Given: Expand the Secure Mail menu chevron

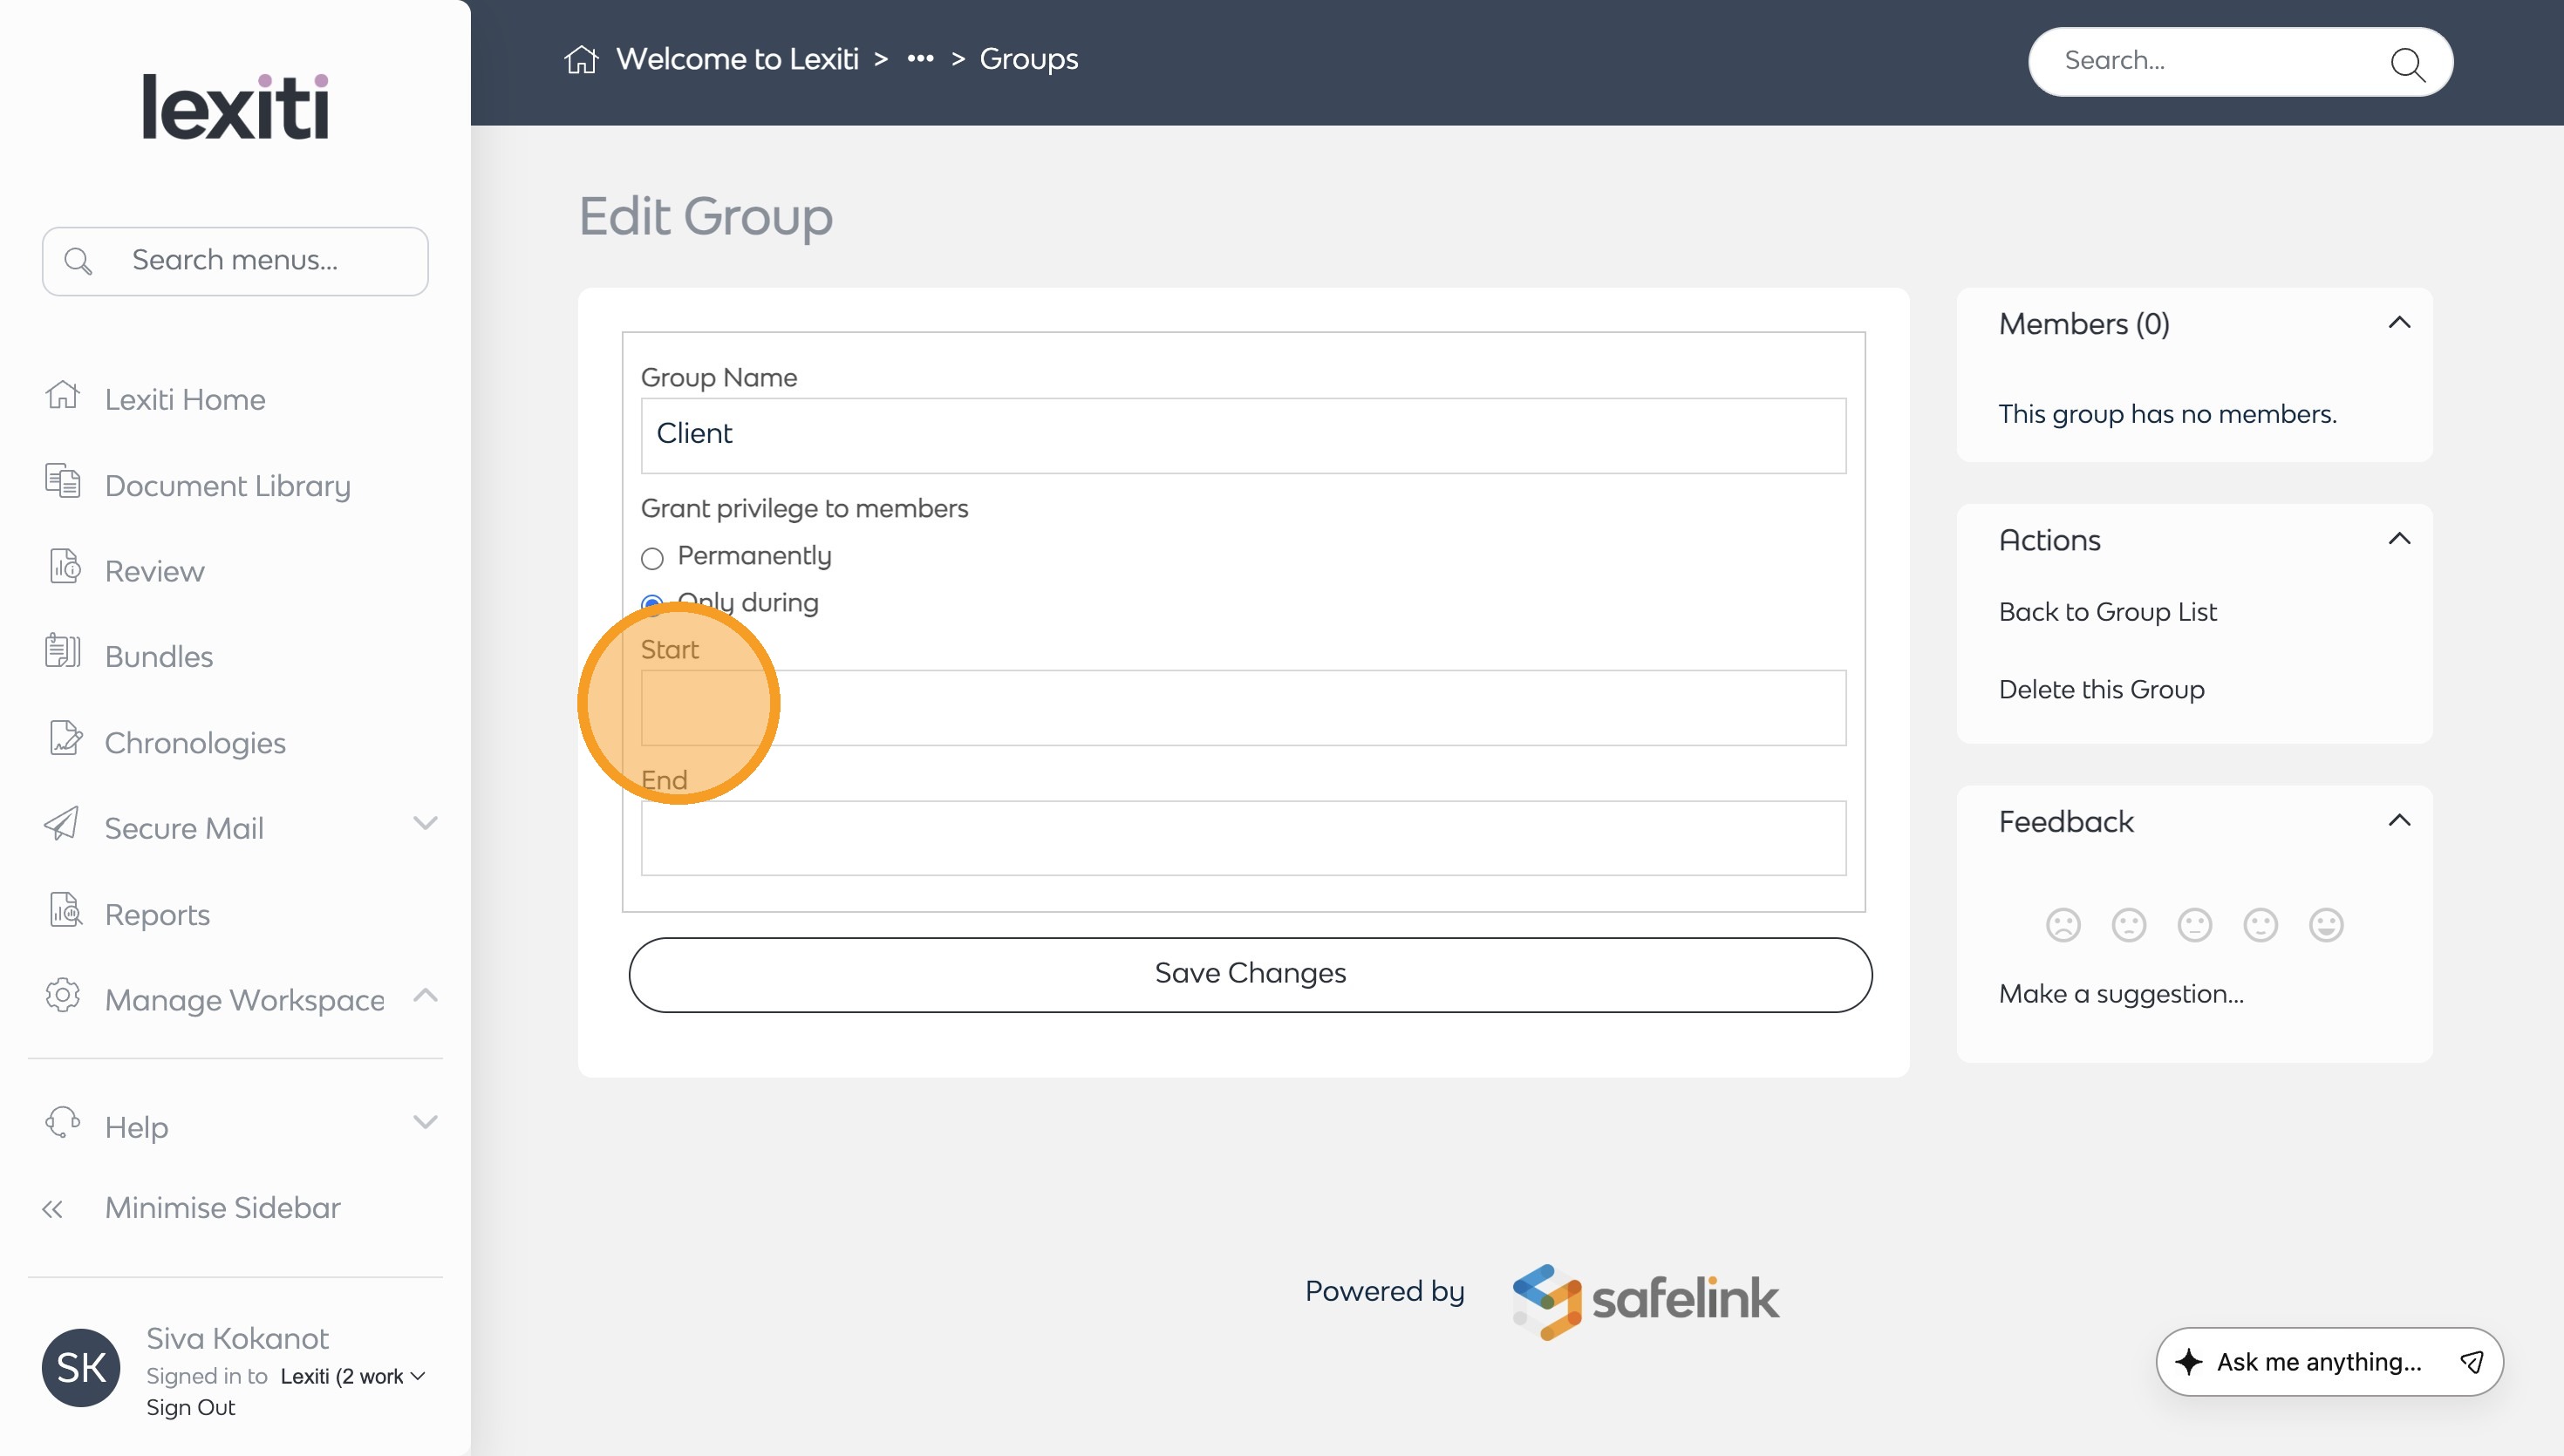Looking at the screenshot, I should coord(425,823).
